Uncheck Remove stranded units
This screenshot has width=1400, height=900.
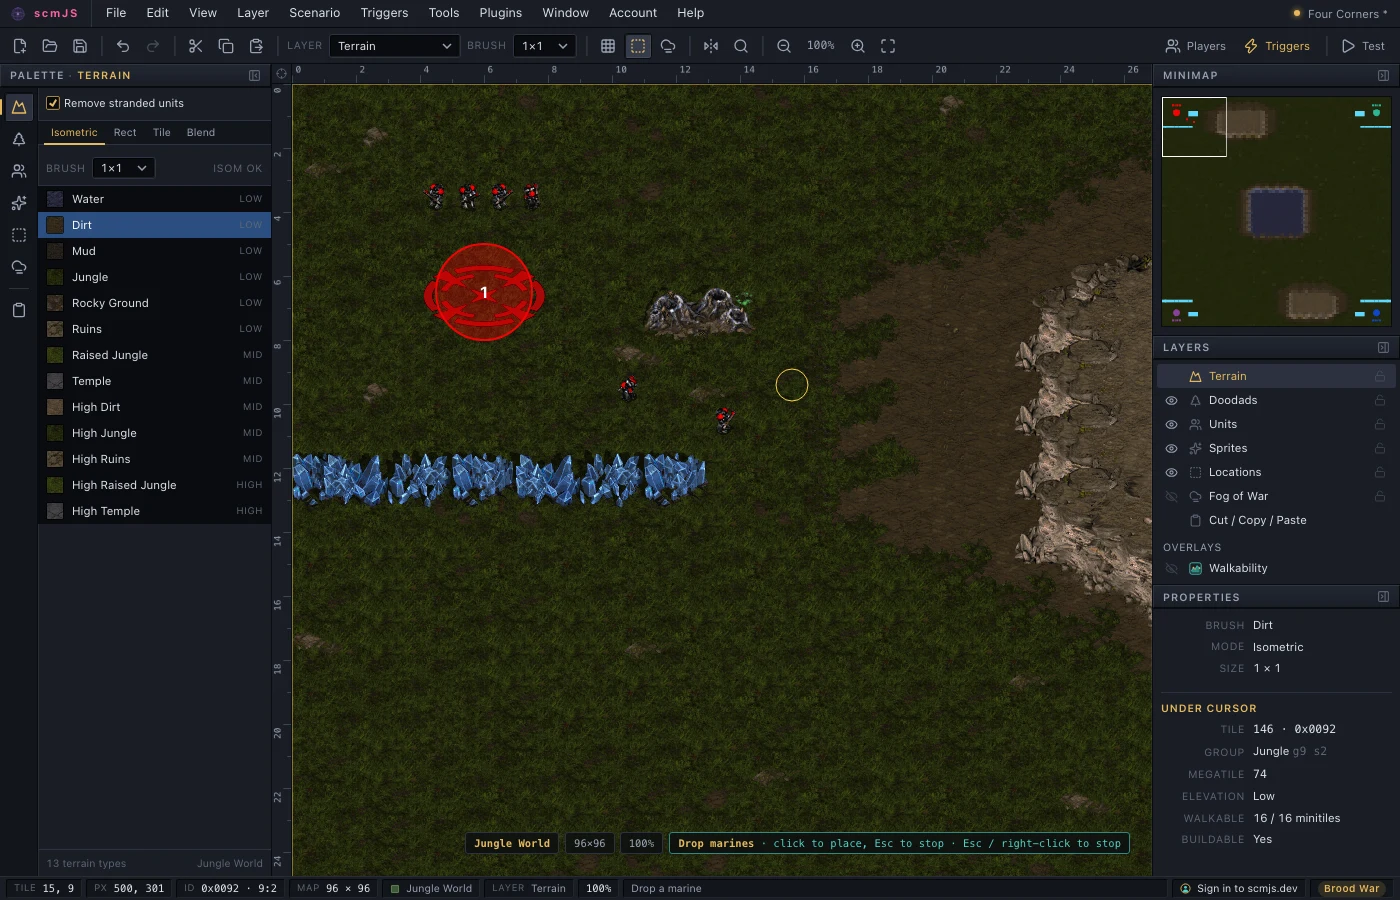(x=53, y=103)
